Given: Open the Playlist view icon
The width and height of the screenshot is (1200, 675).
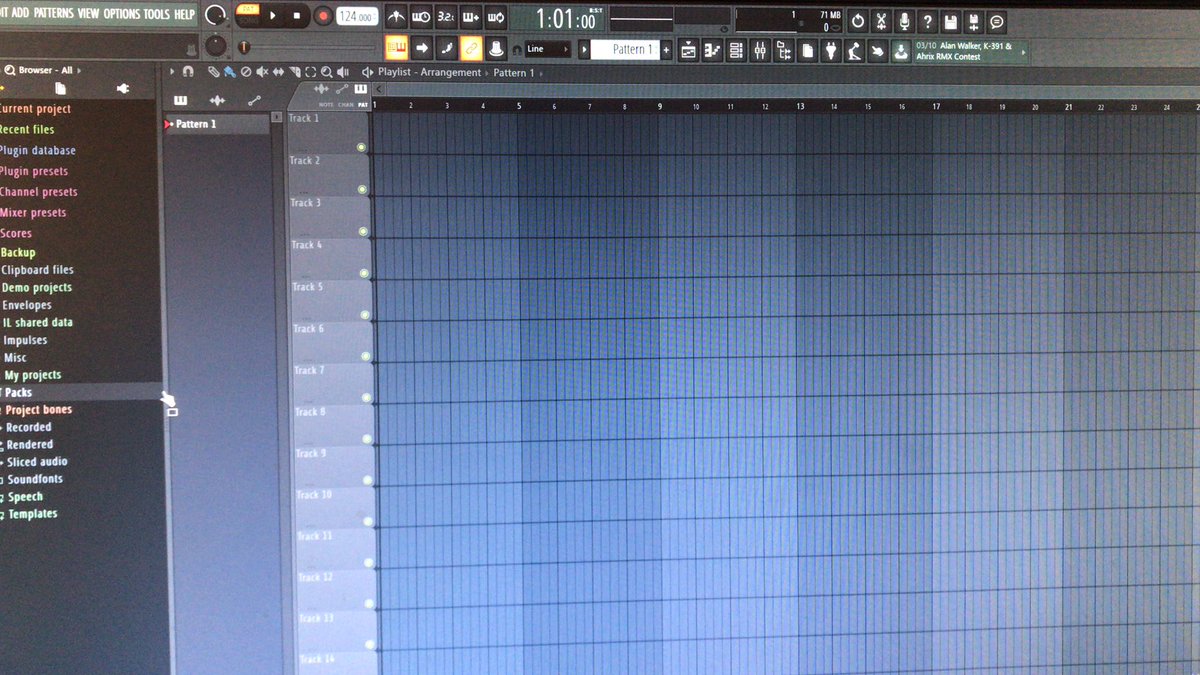Looking at the screenshot, I should tap(688, 49).
